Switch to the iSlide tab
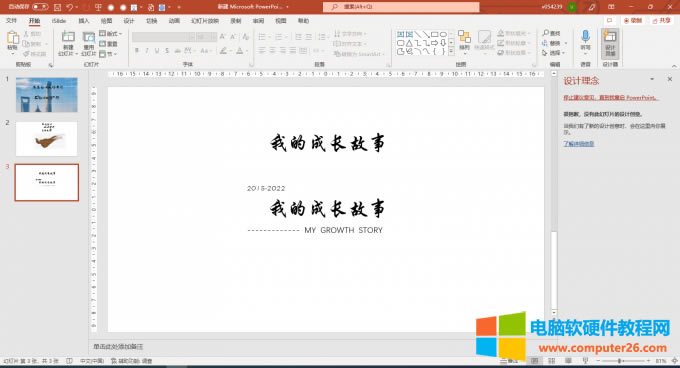Image resolution: width=680 pixels, height=368 pixels. (59, 20)
